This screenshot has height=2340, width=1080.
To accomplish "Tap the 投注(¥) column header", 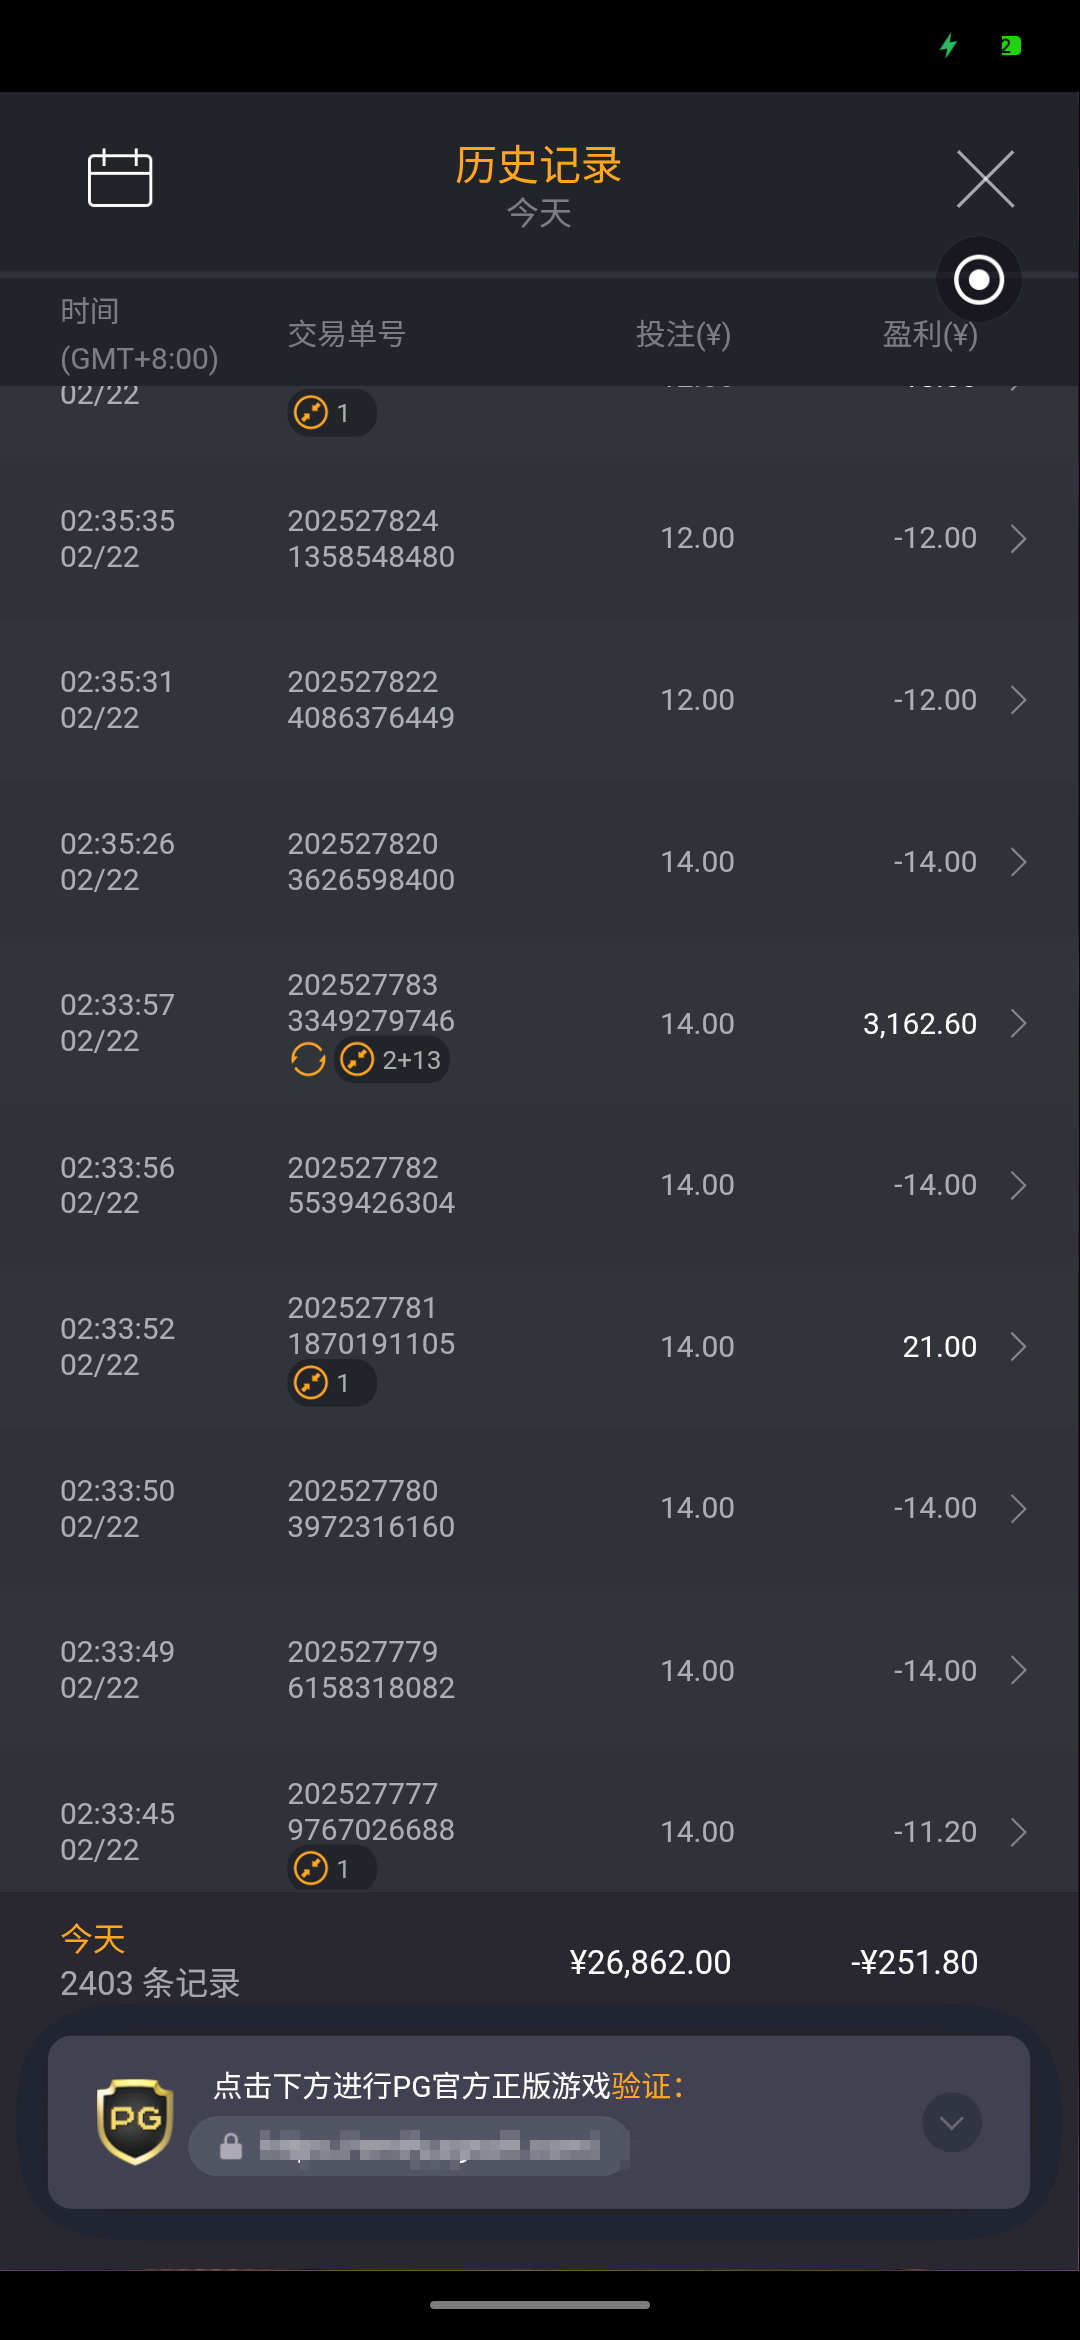I will [x=683, y=334].
